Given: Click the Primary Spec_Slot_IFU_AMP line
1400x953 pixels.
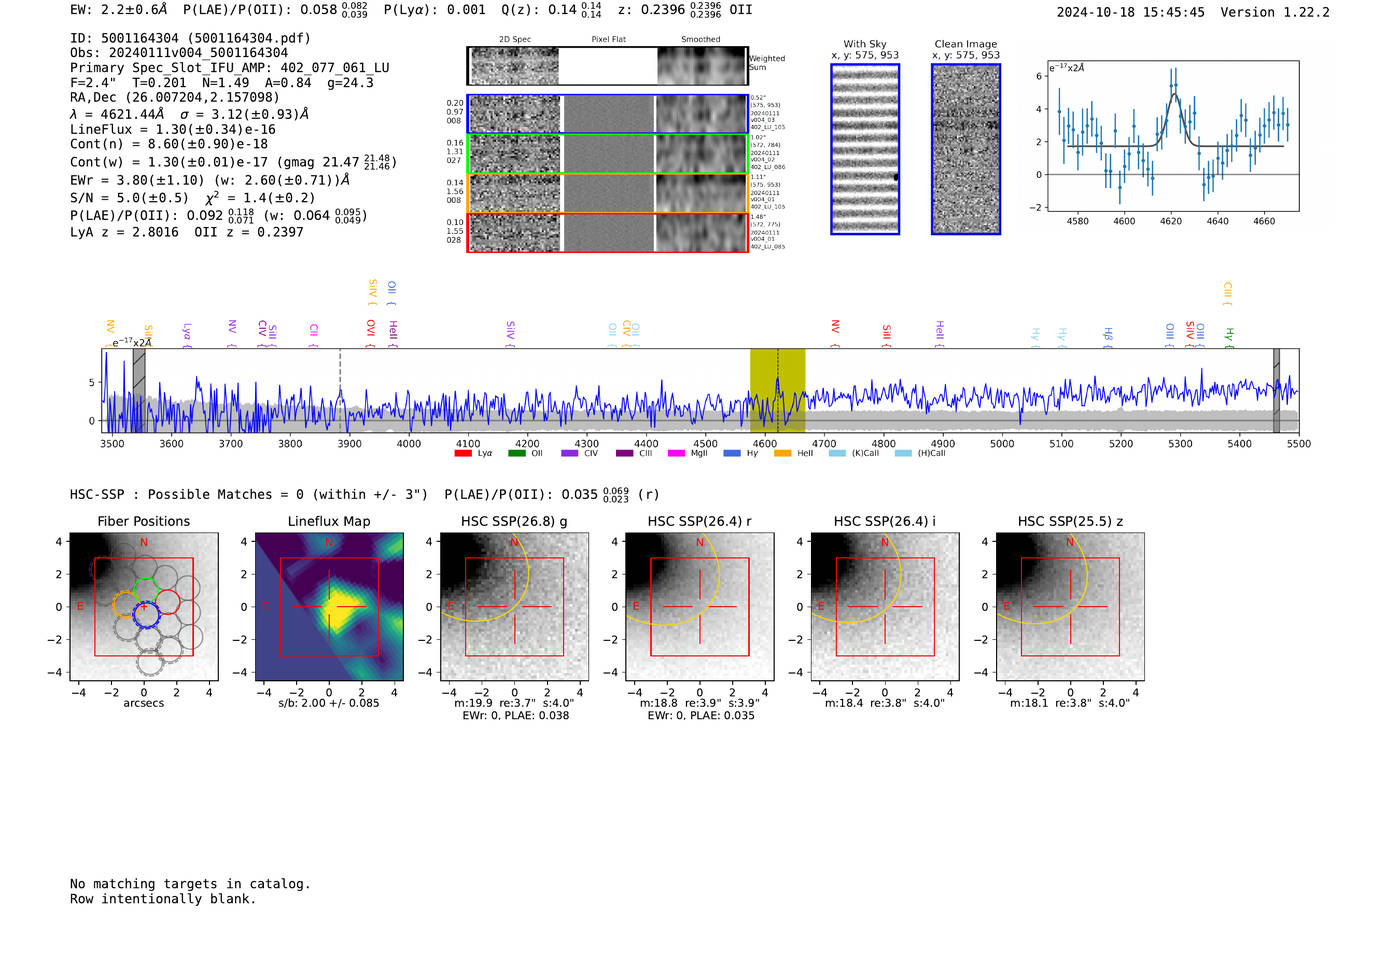Looking at the screenshot, I should pos(230,68).
